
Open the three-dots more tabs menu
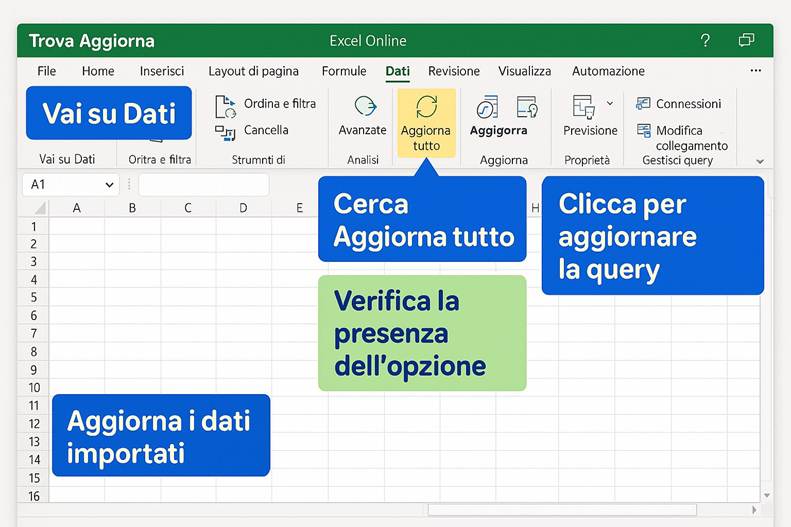click(x=756, y=71)
